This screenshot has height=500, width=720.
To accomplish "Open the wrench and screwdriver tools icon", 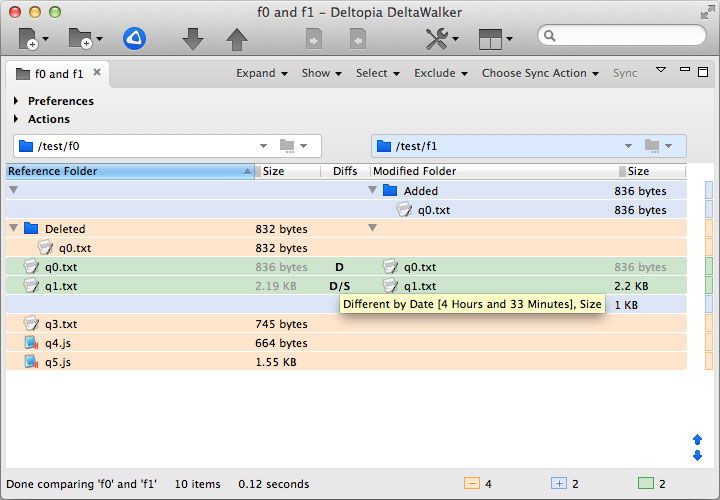I will (x=437, y=39).
